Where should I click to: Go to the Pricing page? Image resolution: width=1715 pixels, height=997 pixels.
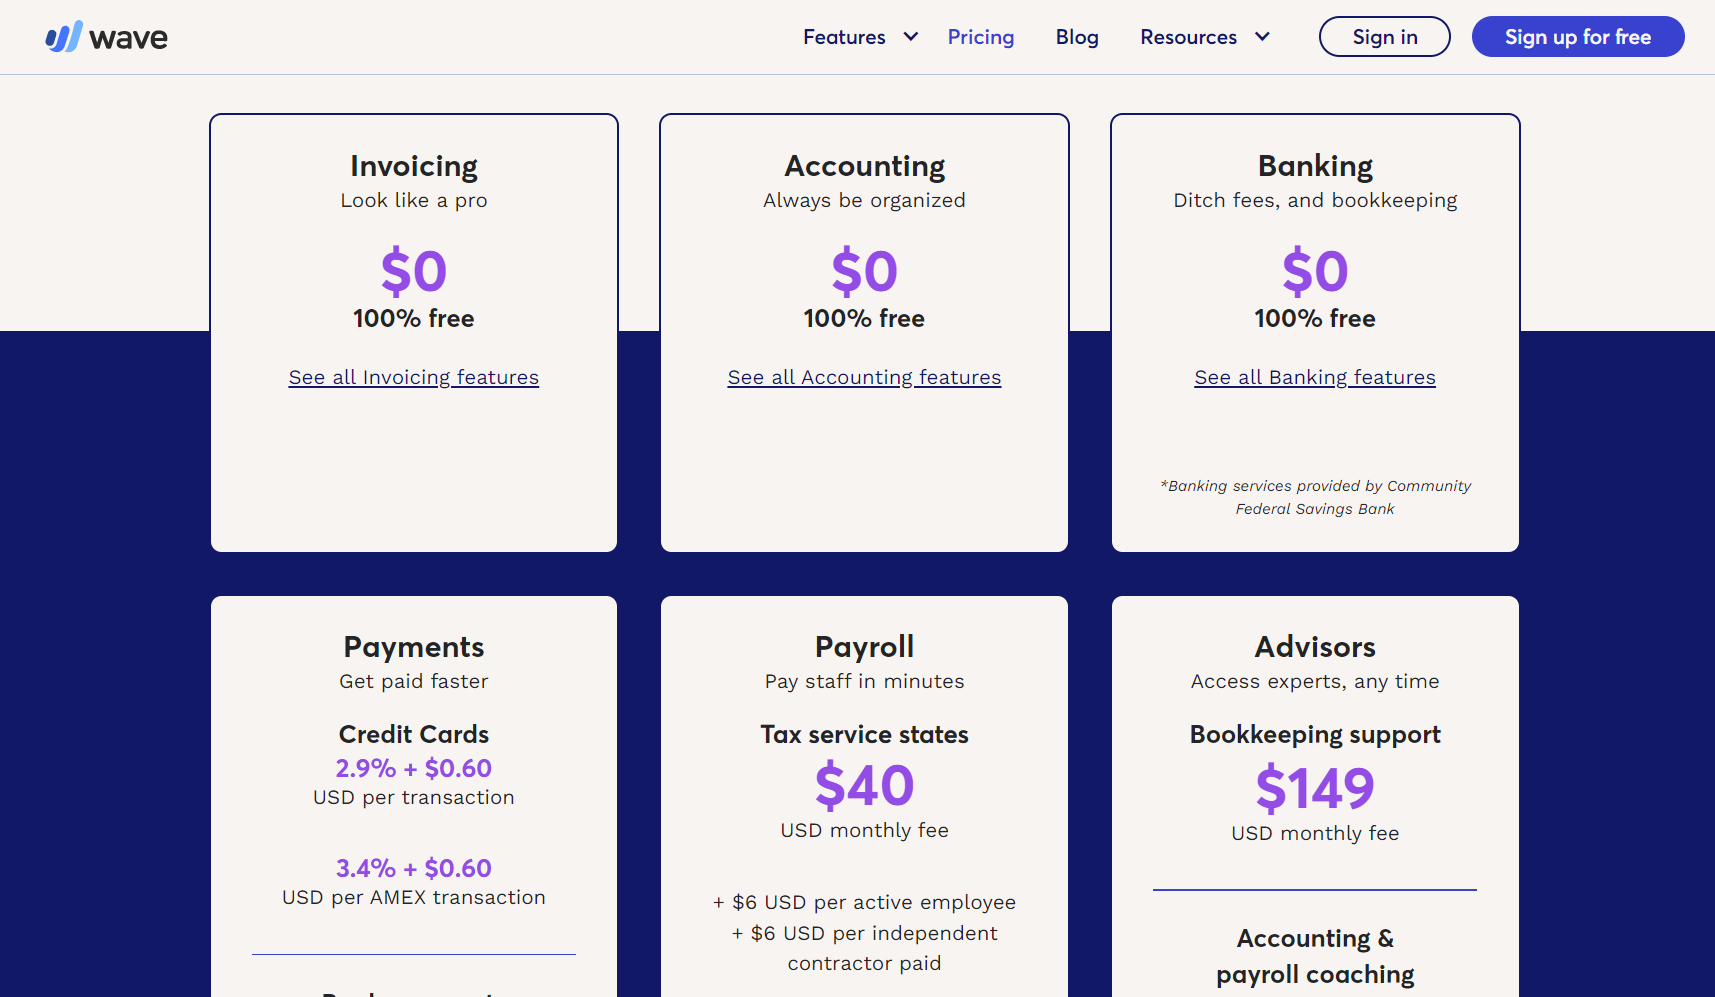pyautogui.click(x=981, y=37)
